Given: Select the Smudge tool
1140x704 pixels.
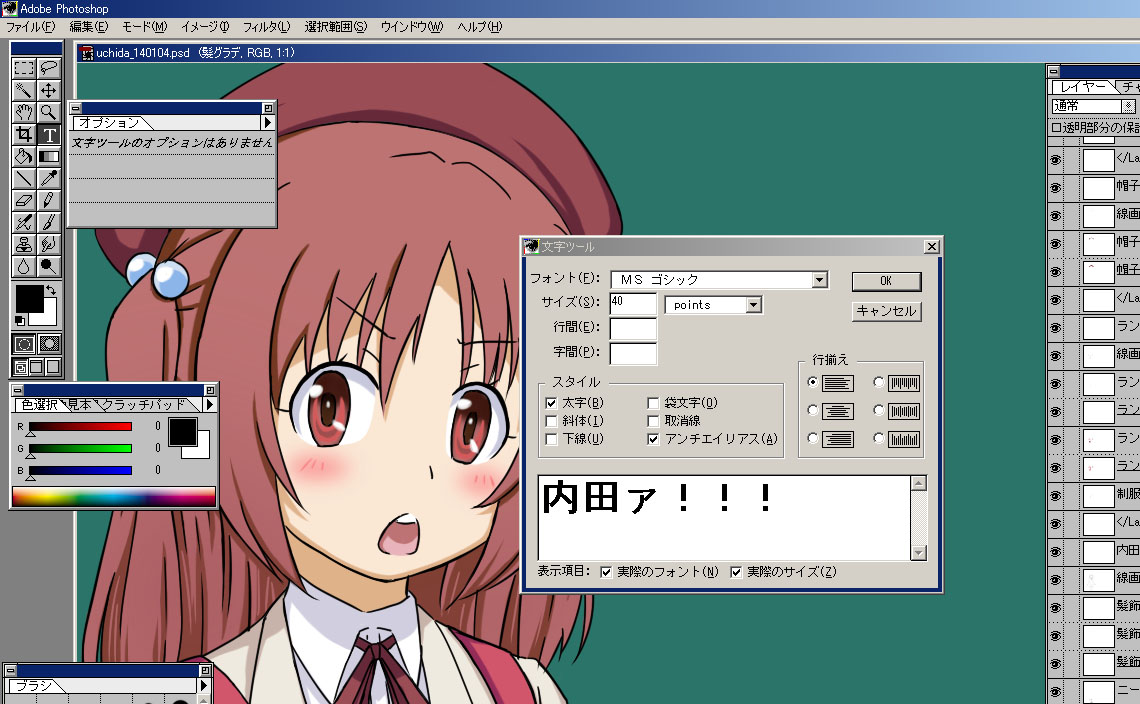Looking at the screenshot, I should pos(49,244).
